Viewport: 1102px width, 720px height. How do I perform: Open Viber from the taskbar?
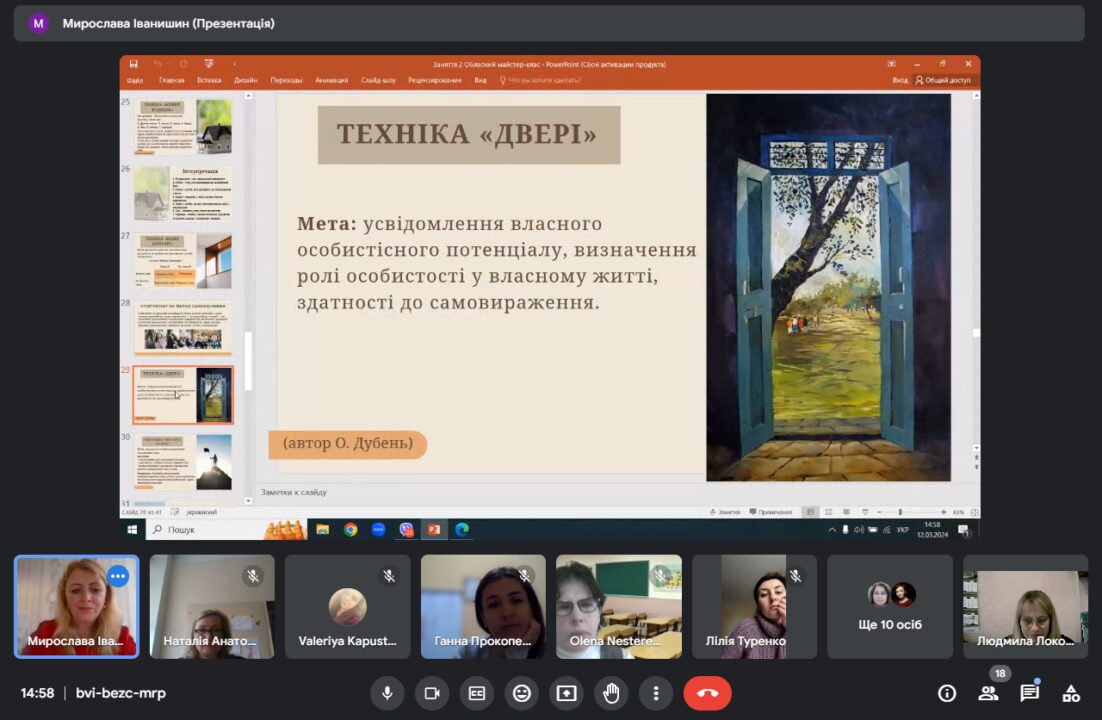[406, 529]
